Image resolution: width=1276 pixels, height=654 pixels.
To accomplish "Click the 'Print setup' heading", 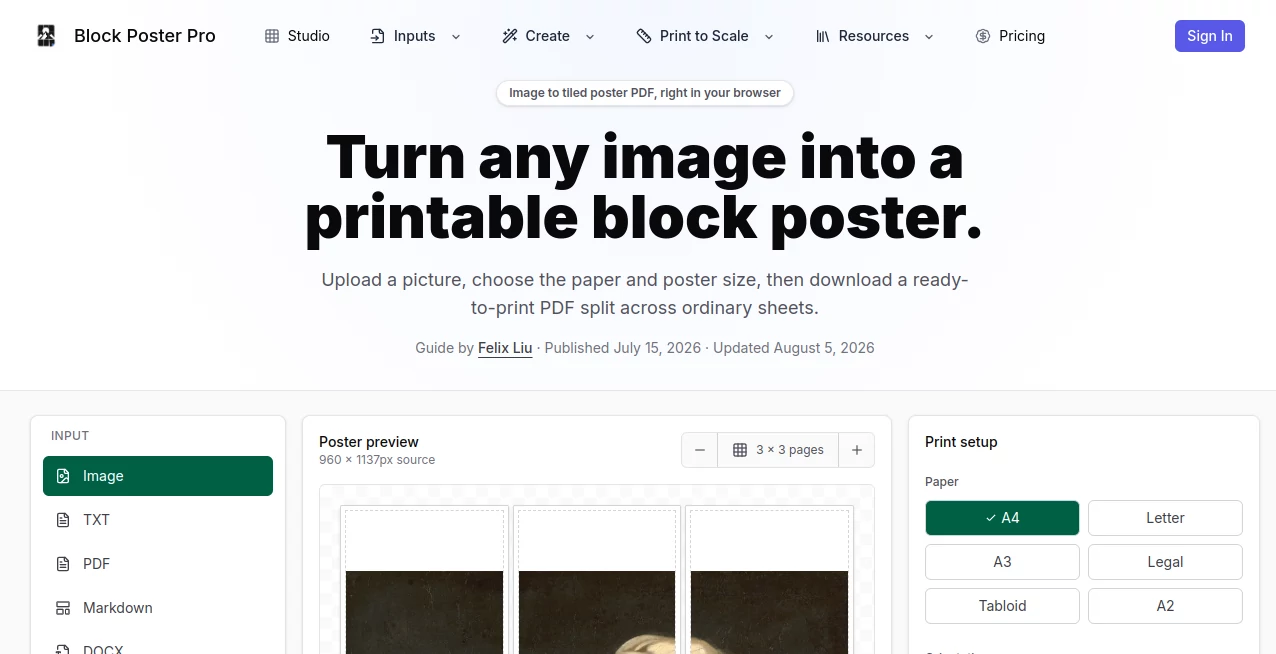I will 961,442.
